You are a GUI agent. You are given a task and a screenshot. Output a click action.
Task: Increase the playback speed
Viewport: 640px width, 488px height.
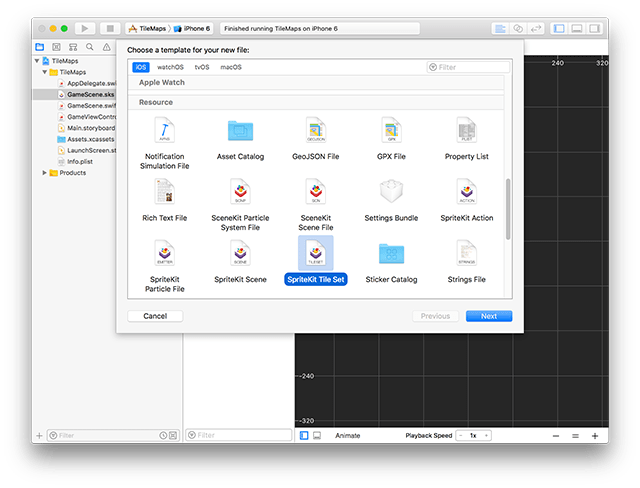[487, 435]
